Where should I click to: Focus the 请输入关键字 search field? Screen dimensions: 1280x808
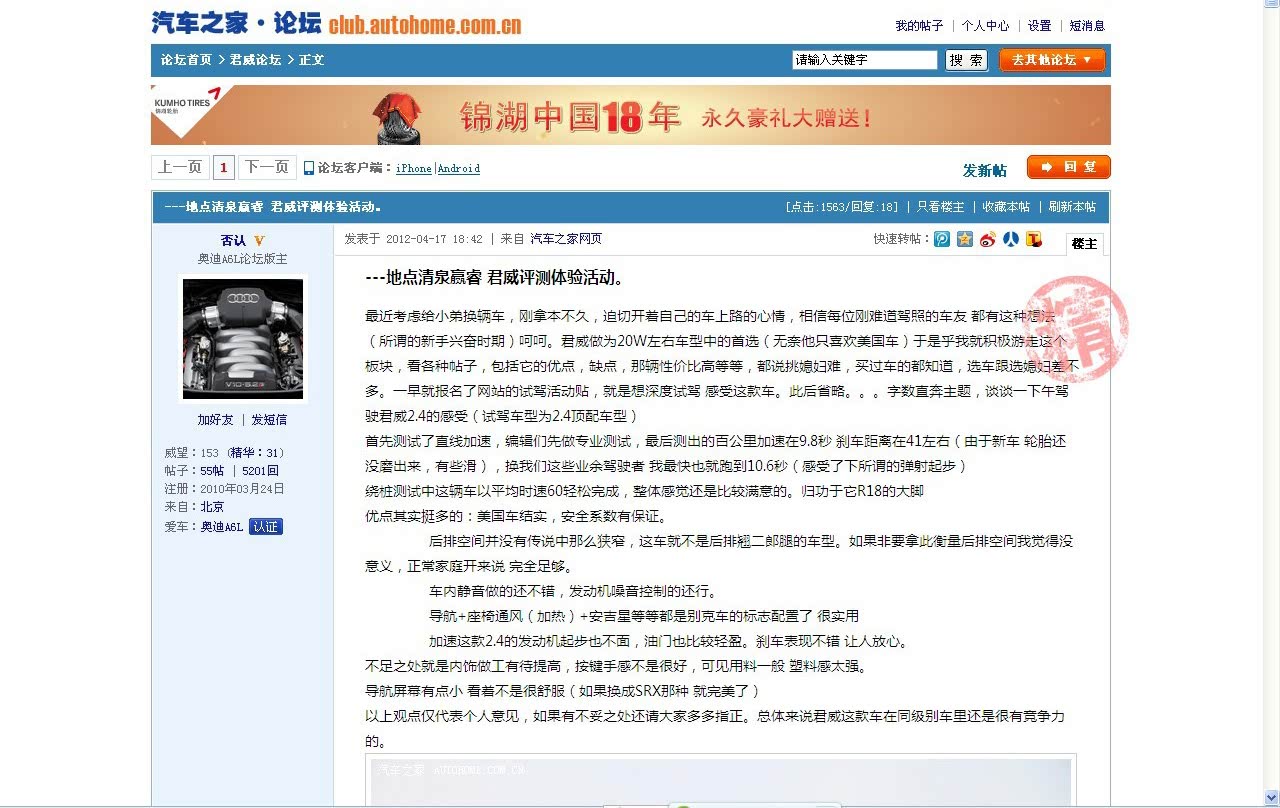tap(865, 60)
